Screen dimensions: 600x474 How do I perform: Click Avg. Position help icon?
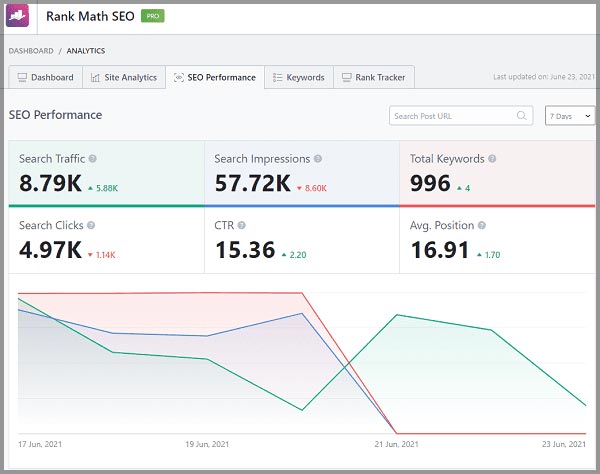pyautogui.click(x=482, y=225)
